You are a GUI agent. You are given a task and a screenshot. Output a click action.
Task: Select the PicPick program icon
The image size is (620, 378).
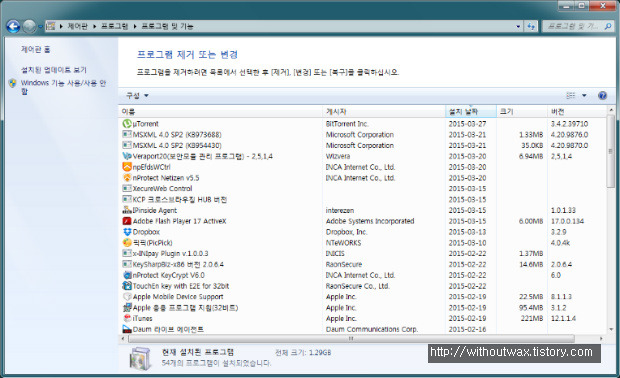(x=127, y=243)
